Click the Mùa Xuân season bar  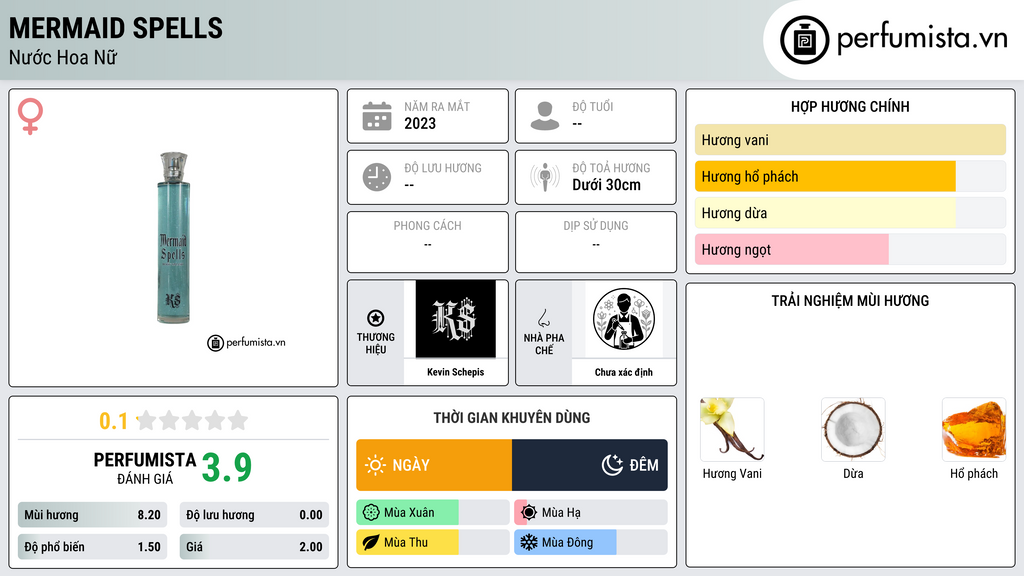(433, 513)
